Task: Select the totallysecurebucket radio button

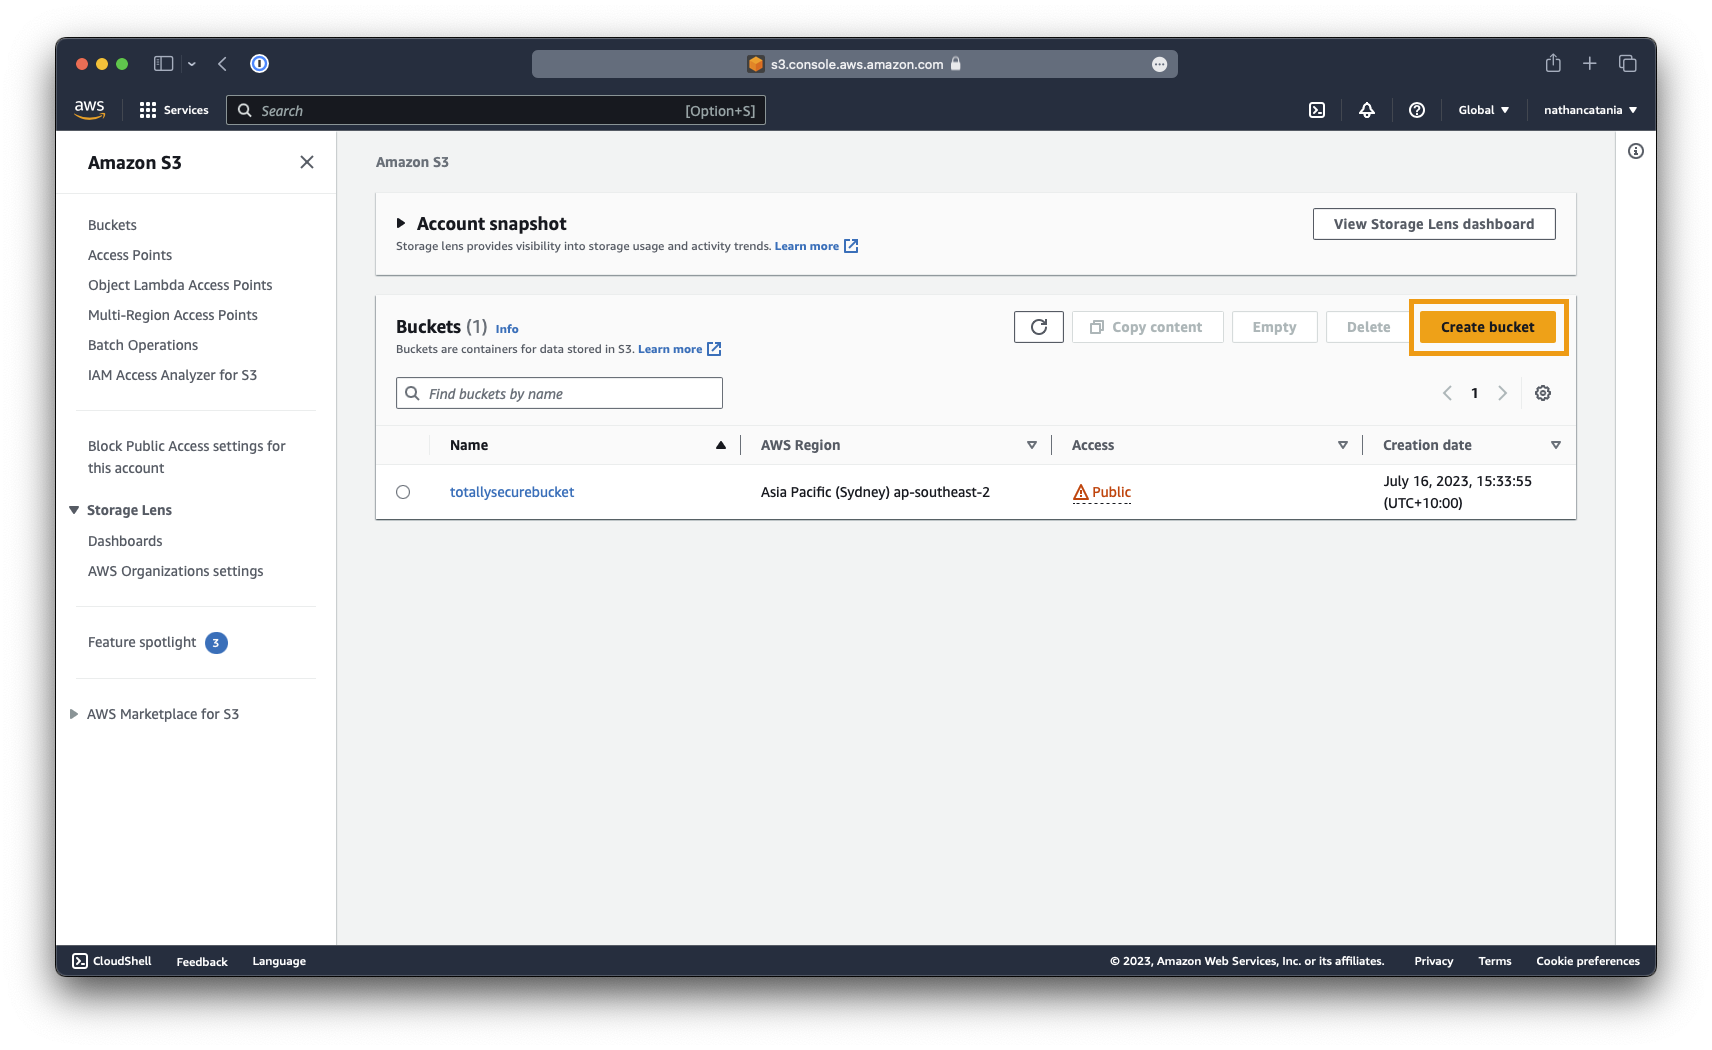Action: (x=403, y=492)
